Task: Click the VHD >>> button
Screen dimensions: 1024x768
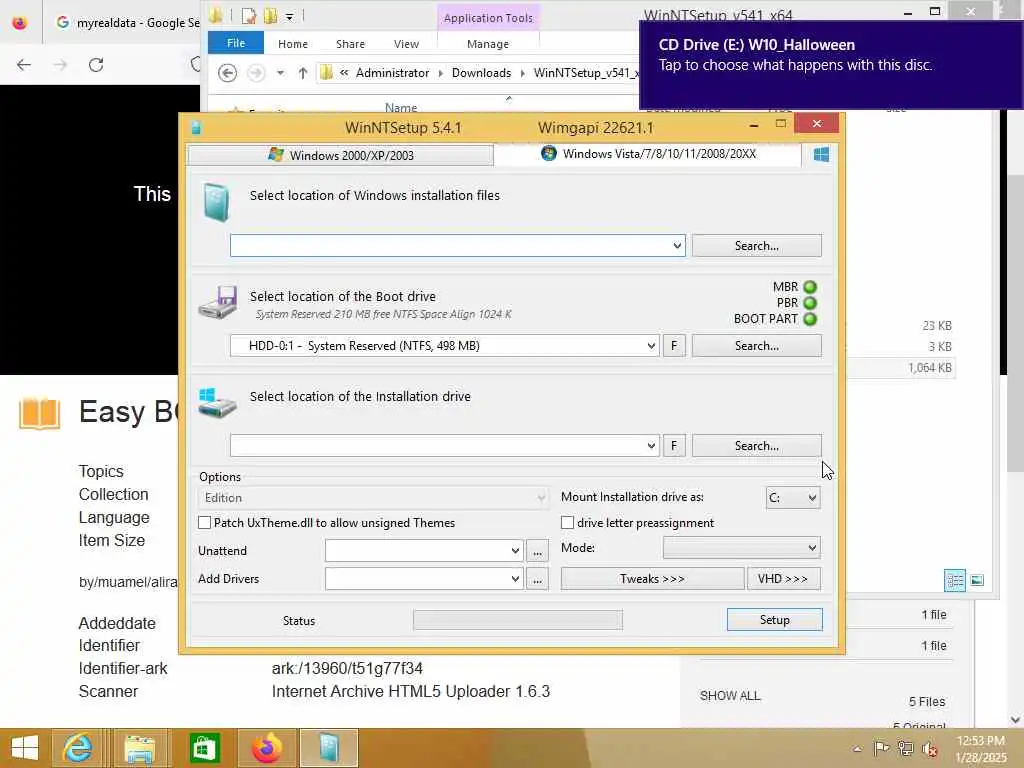Action: point(783,579)
